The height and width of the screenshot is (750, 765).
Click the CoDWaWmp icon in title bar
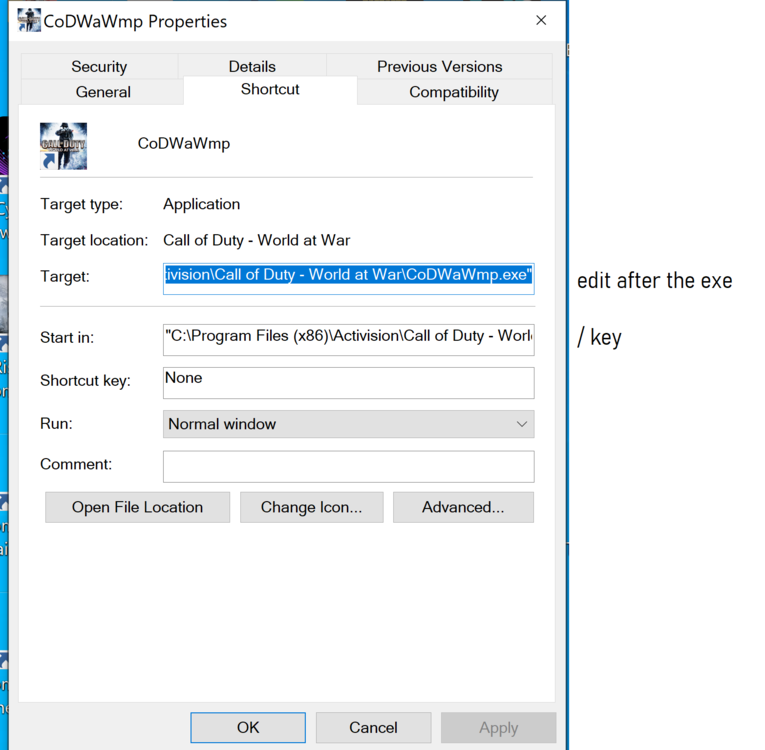[x=29, y=20]
